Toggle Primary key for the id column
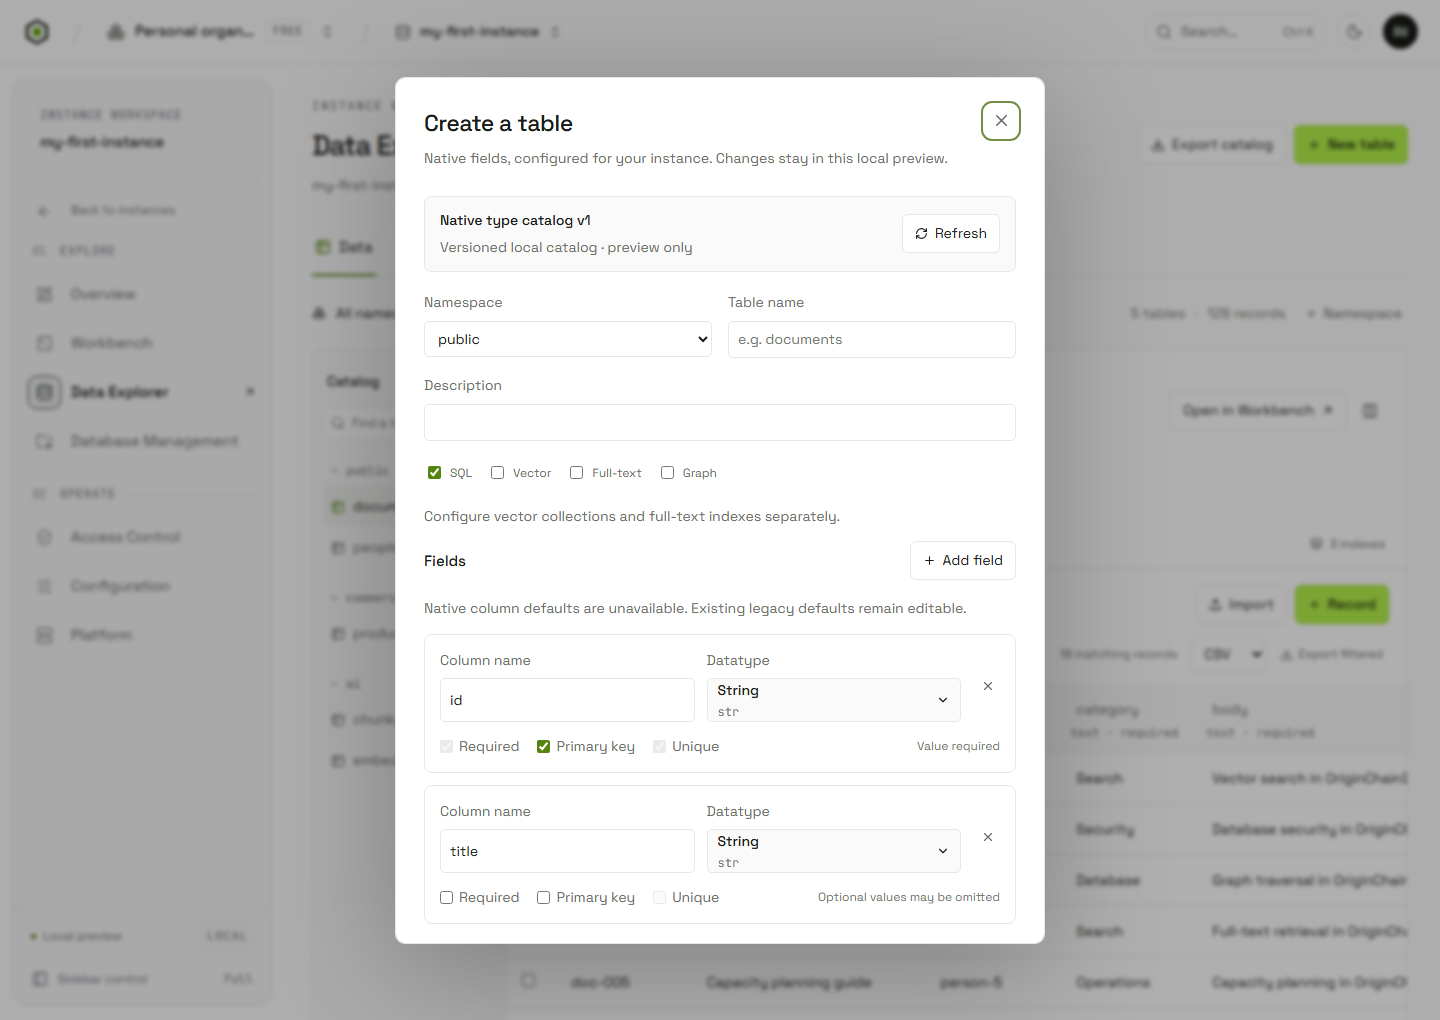 [x=543, y=746]
